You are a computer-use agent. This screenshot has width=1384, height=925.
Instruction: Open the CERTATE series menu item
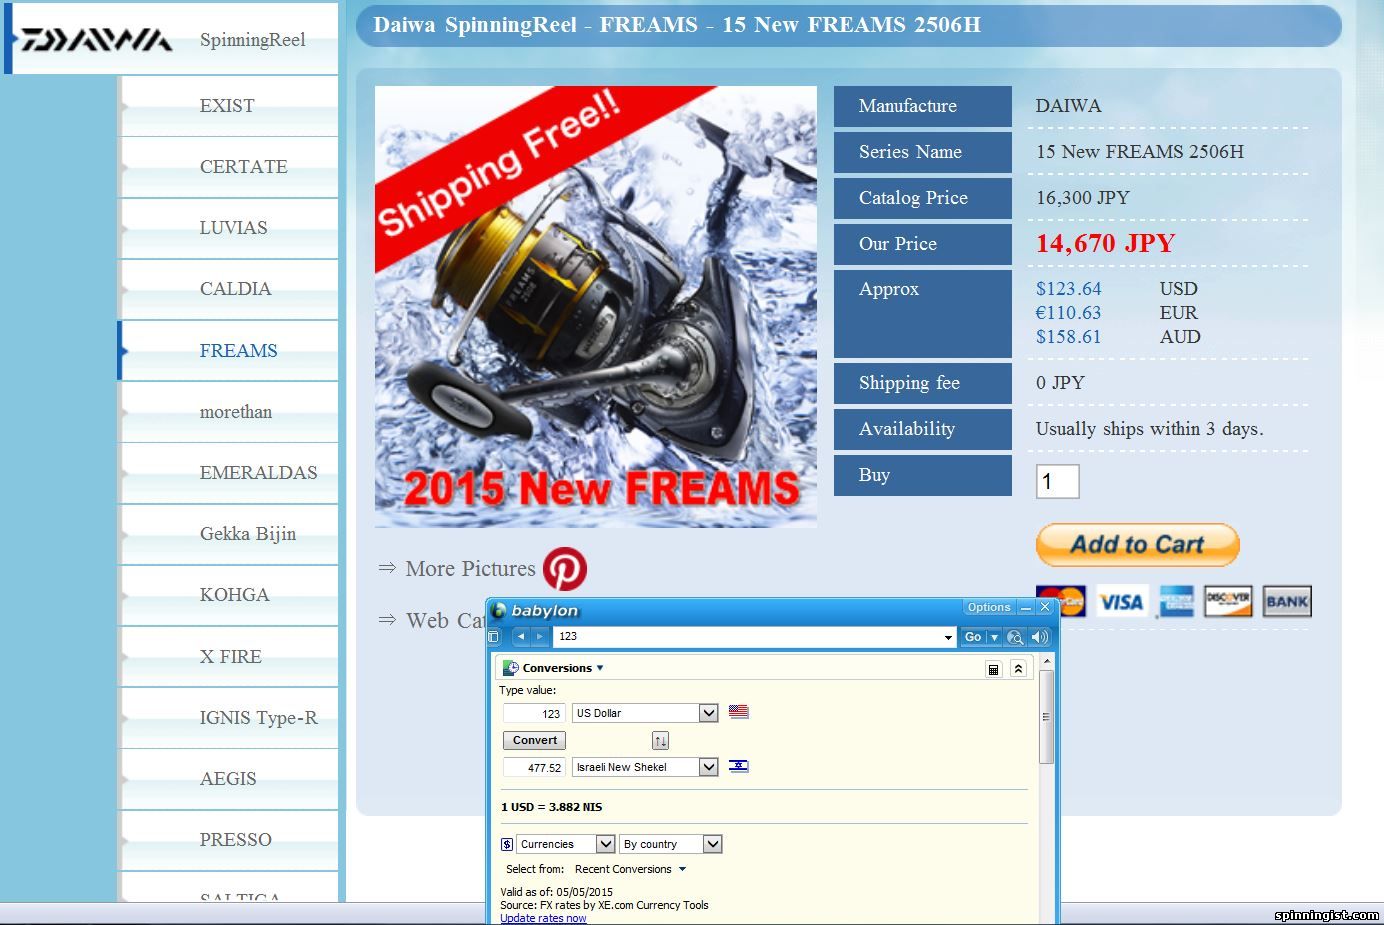[243, 167]
